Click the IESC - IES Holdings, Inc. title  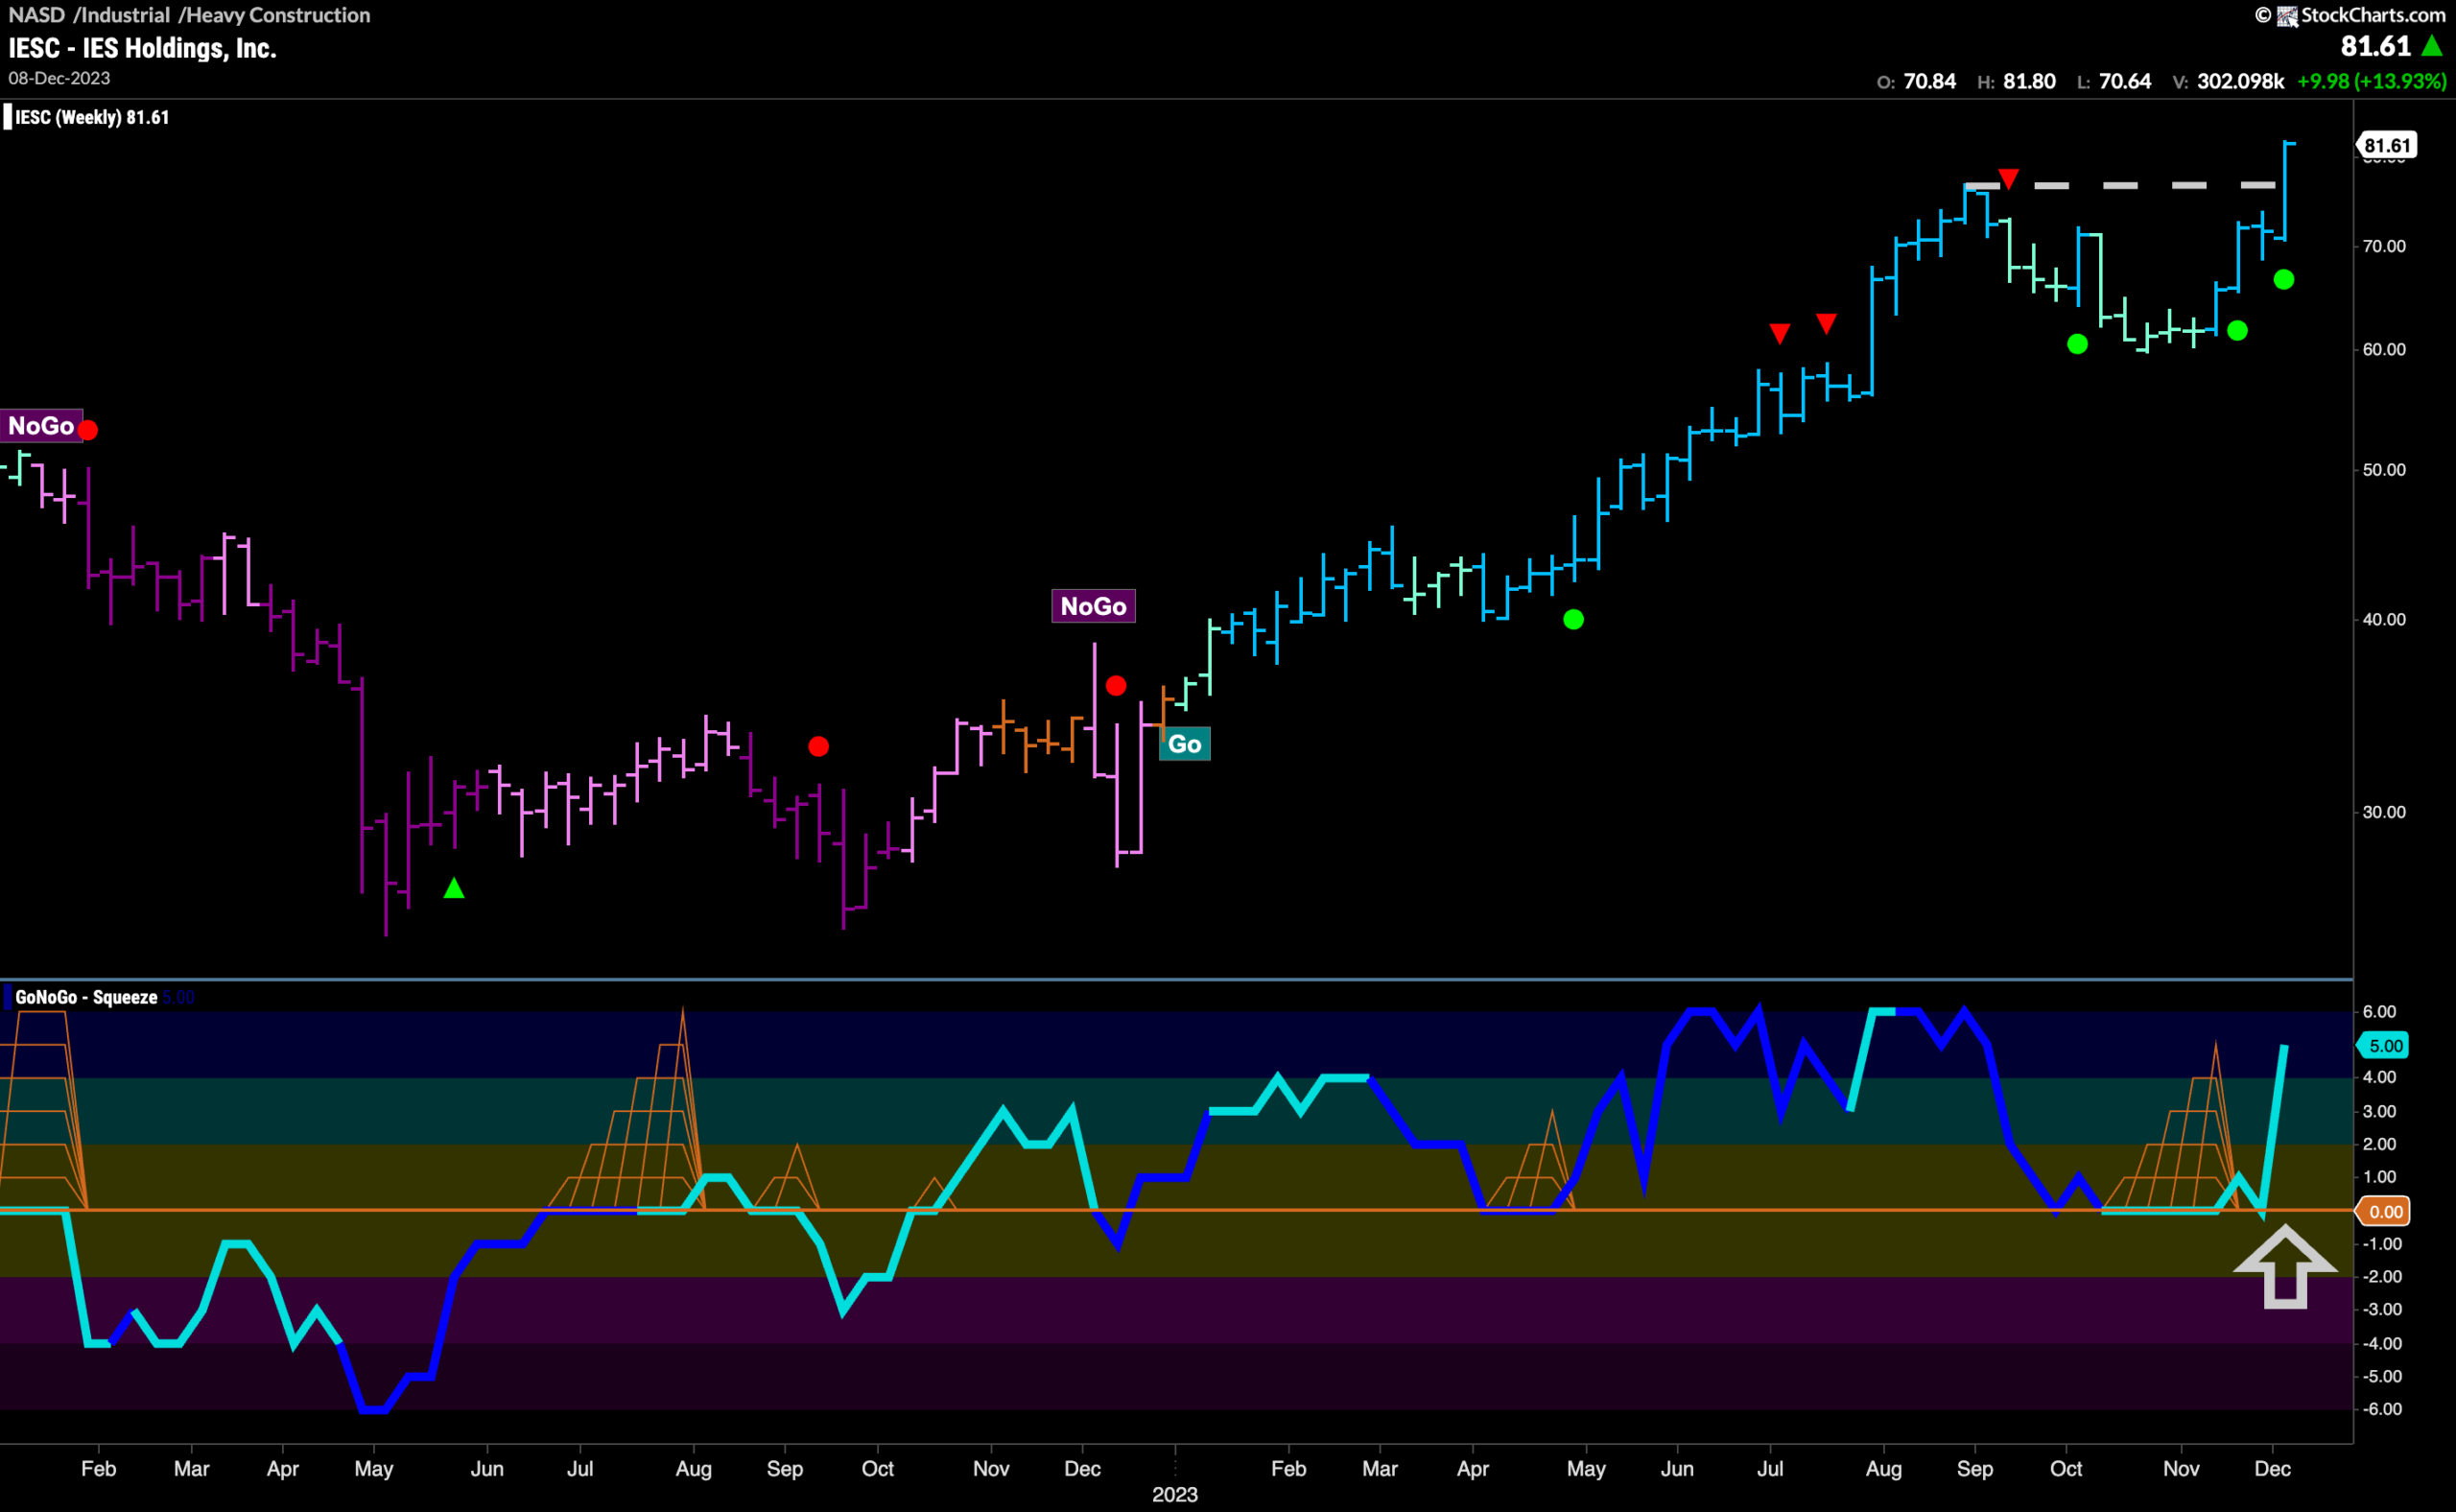(x=142, y=48)
